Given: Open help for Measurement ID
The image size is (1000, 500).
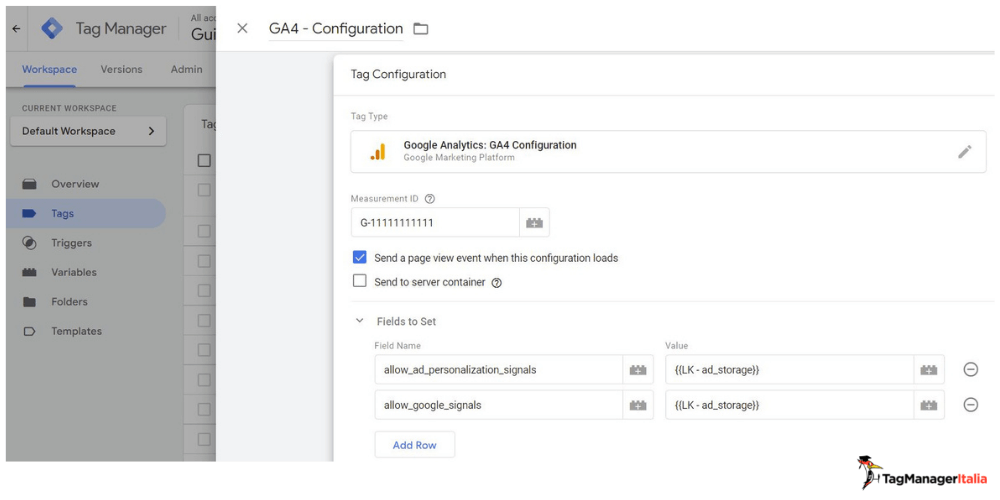Looking at the screenshot, I should coord(430,199).
